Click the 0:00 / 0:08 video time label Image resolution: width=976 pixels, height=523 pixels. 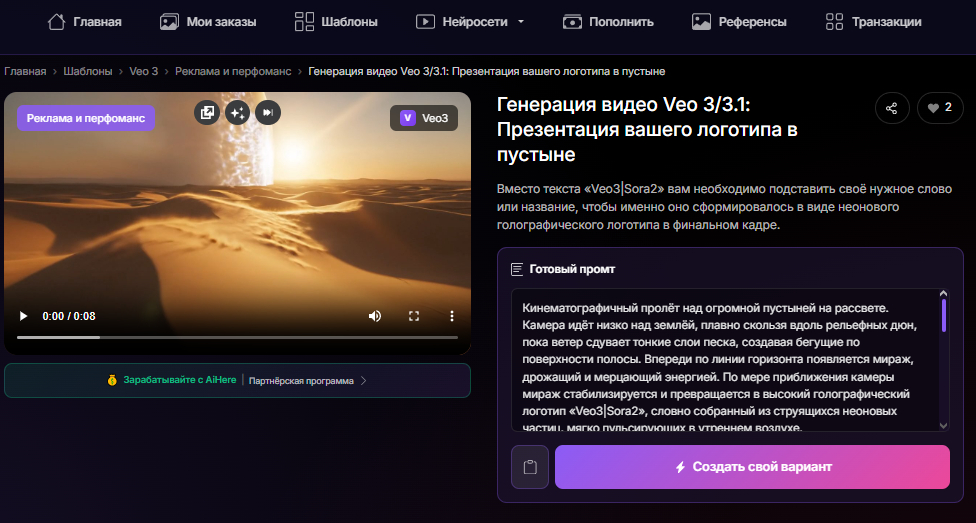(69, 316)
